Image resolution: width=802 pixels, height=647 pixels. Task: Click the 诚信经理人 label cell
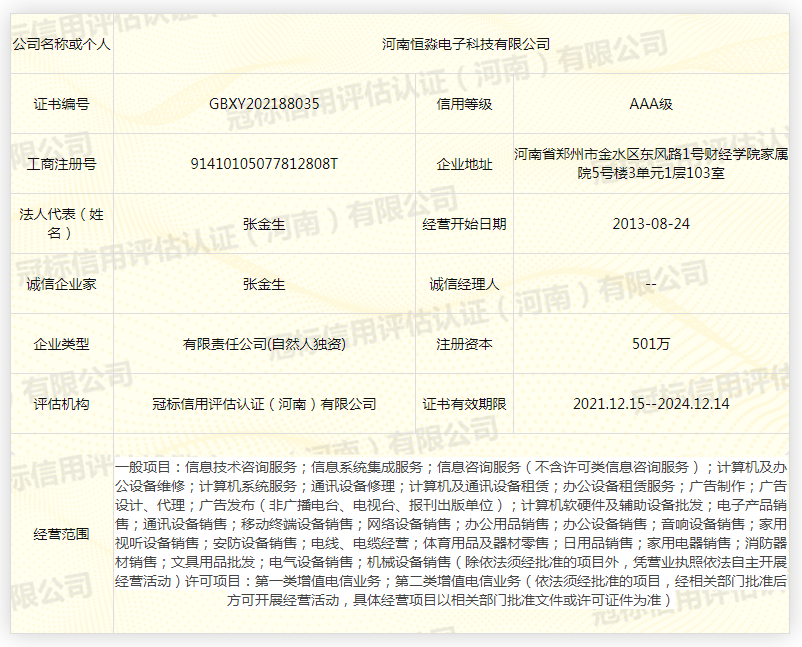pos(464,284)
